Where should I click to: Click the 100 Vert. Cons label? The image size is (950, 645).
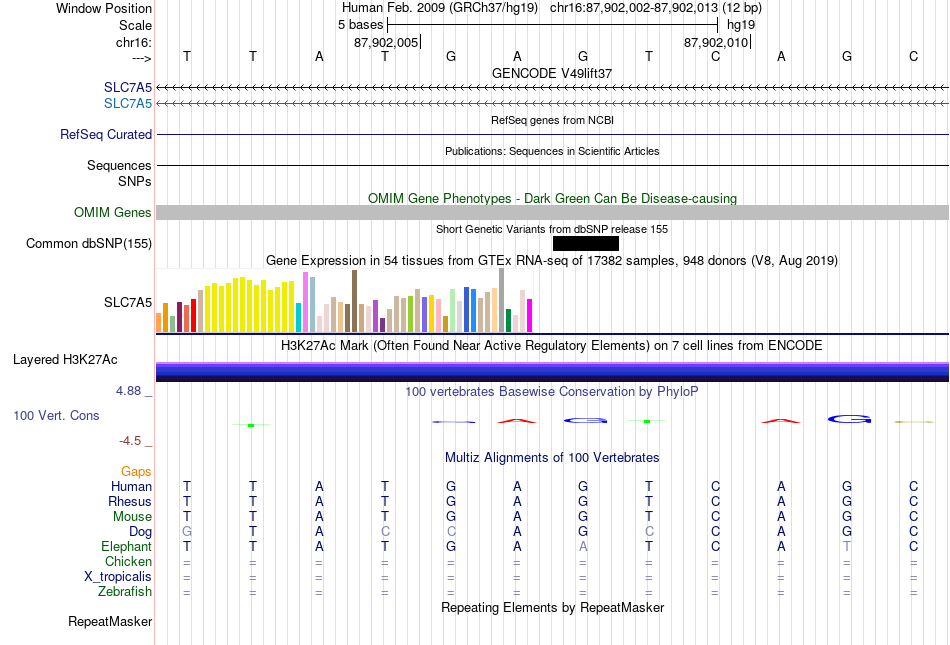(56, 415)
